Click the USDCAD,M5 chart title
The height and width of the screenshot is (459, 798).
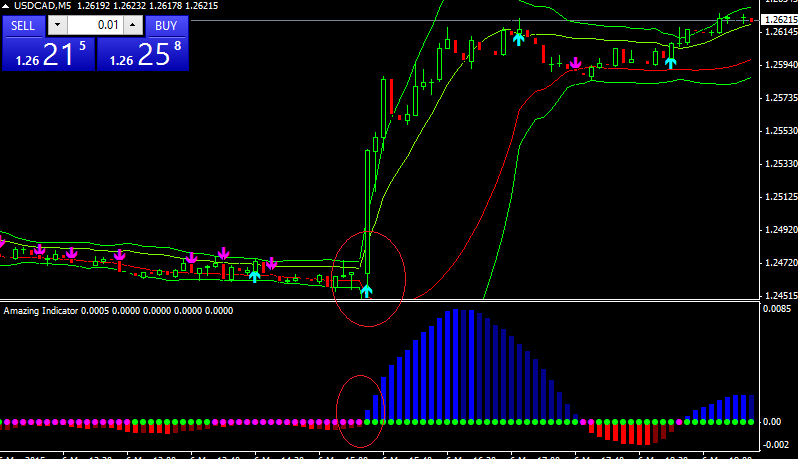click(x=42, y=6)
